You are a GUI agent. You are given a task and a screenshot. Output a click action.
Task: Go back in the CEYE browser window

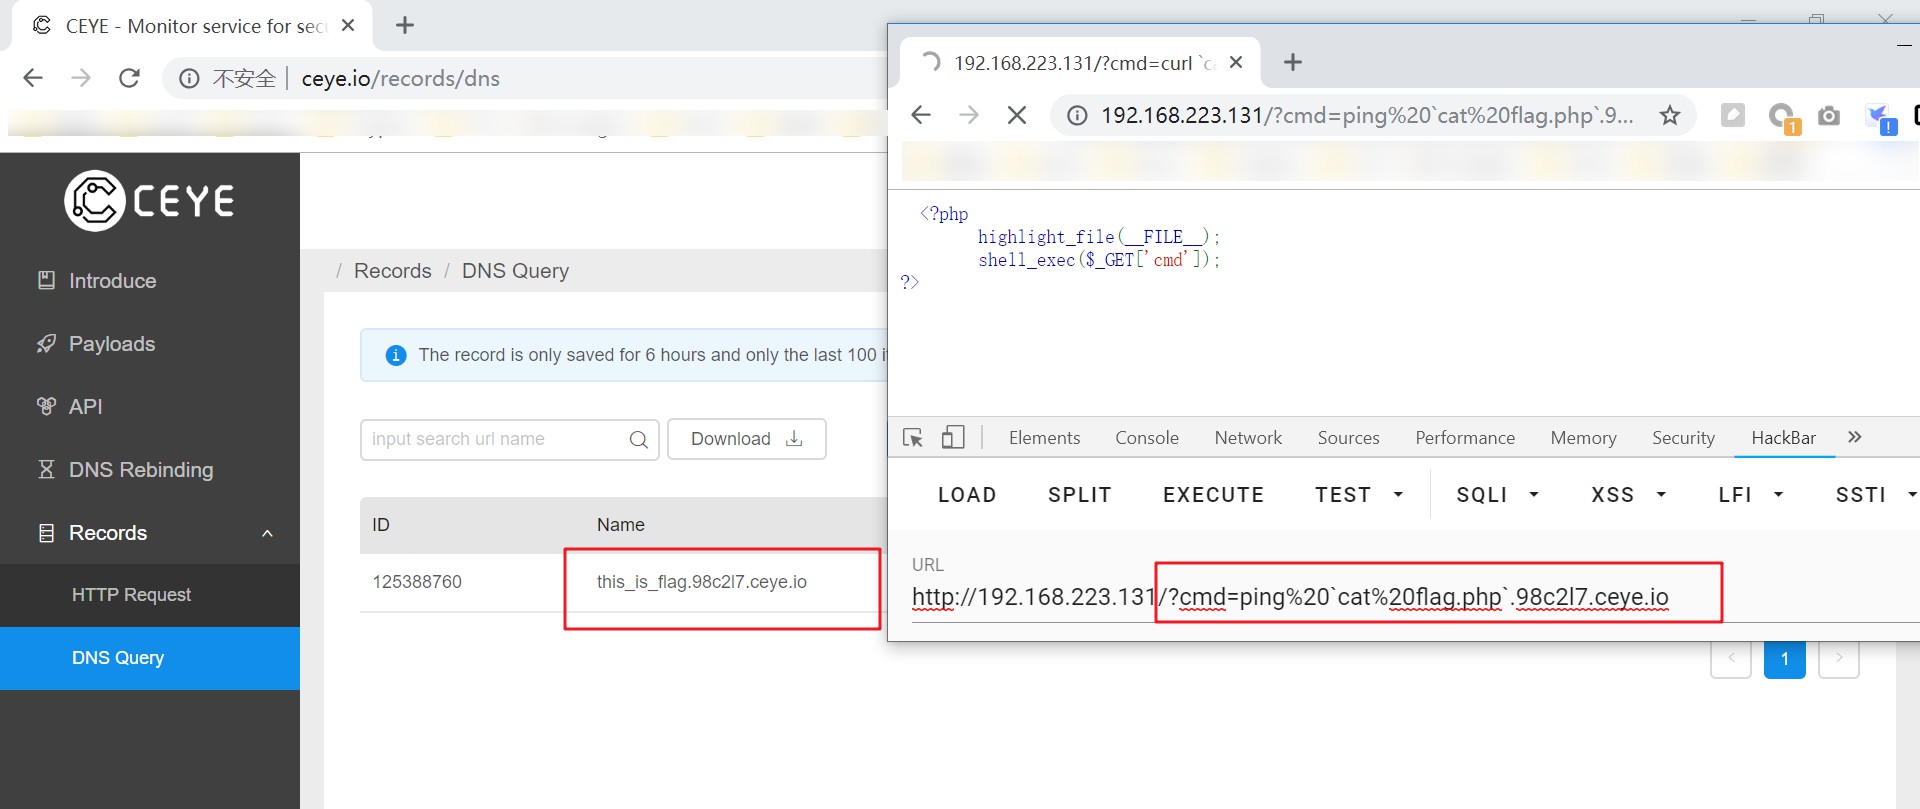[x=33, y=78]
